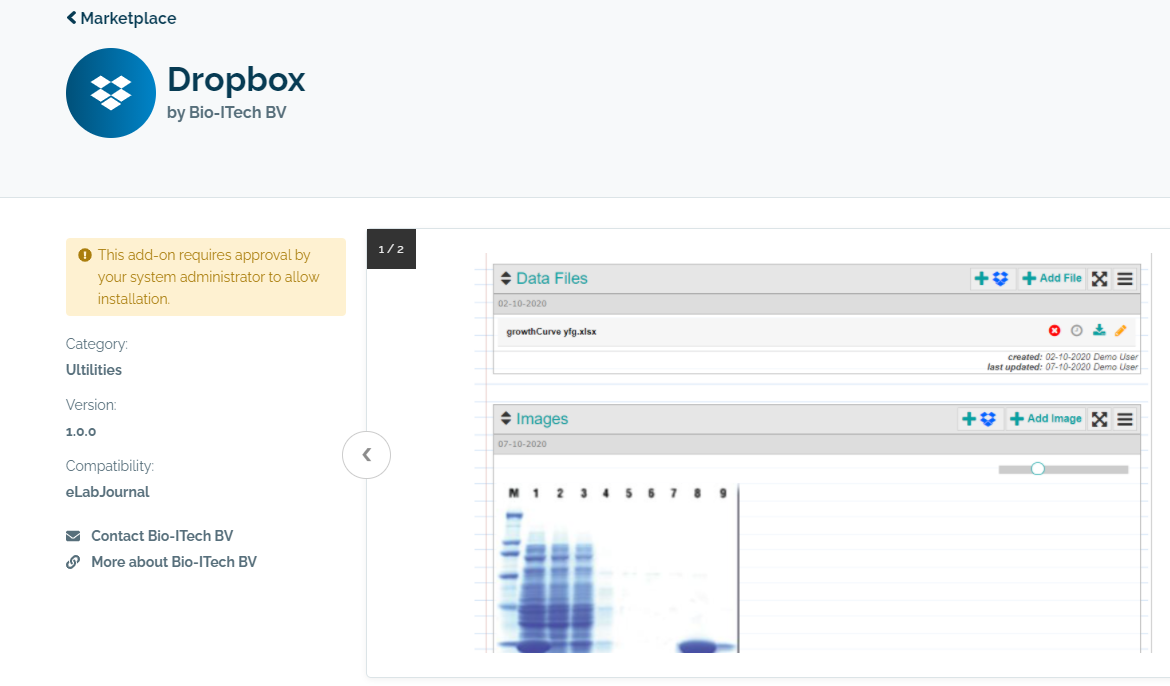This screenshot has height=686, width=1170.
Task: Go to previous screenshot with left arrow
Action: pos(366,455)
